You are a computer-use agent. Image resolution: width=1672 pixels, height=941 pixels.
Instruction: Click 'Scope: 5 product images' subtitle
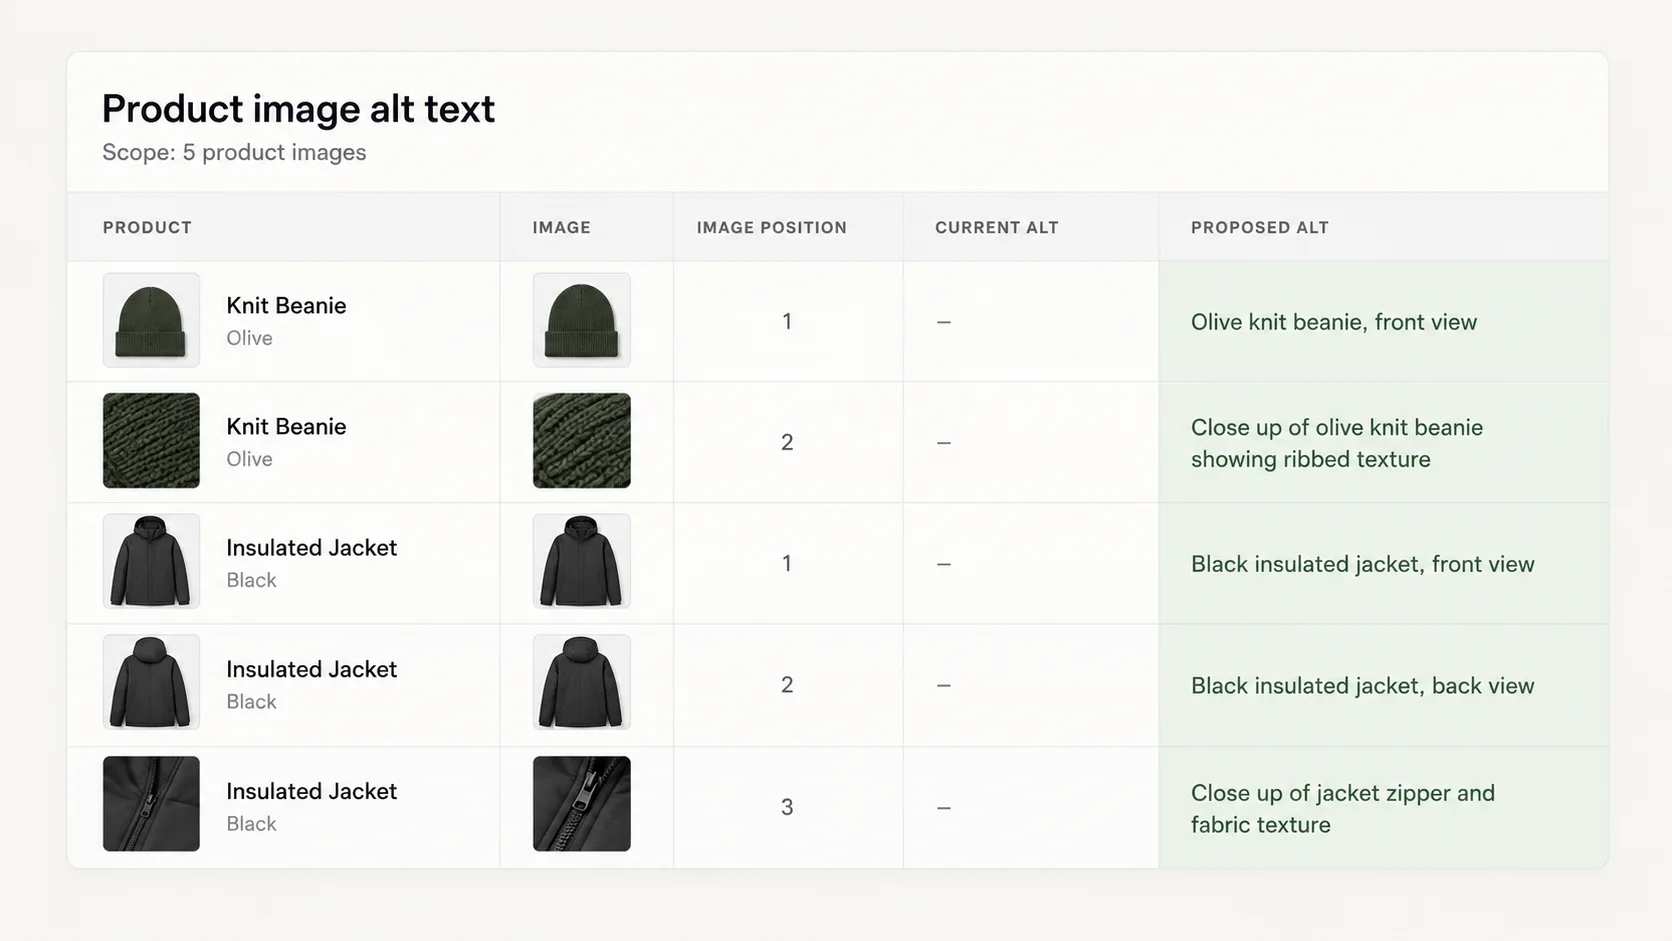234,153
